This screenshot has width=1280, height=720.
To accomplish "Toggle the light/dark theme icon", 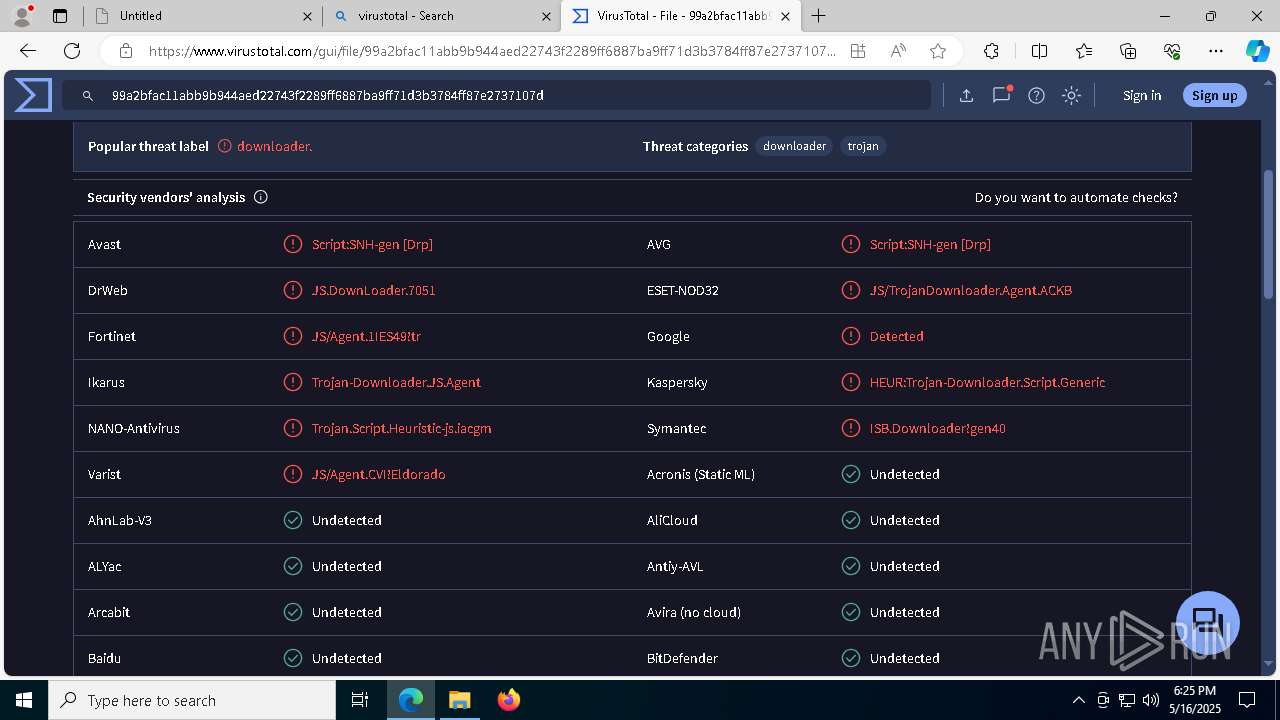I will point(1071,96).
